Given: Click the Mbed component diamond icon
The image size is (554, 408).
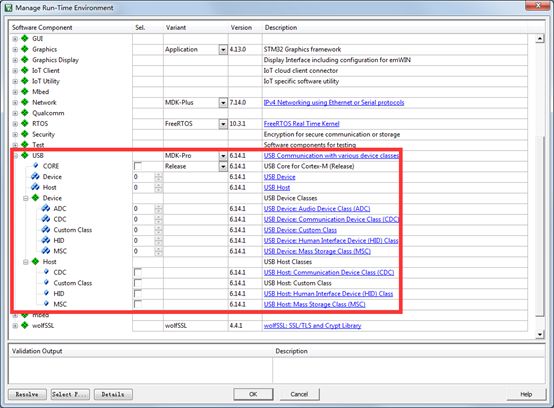Looking at the screenshot, I should point(24,91).
